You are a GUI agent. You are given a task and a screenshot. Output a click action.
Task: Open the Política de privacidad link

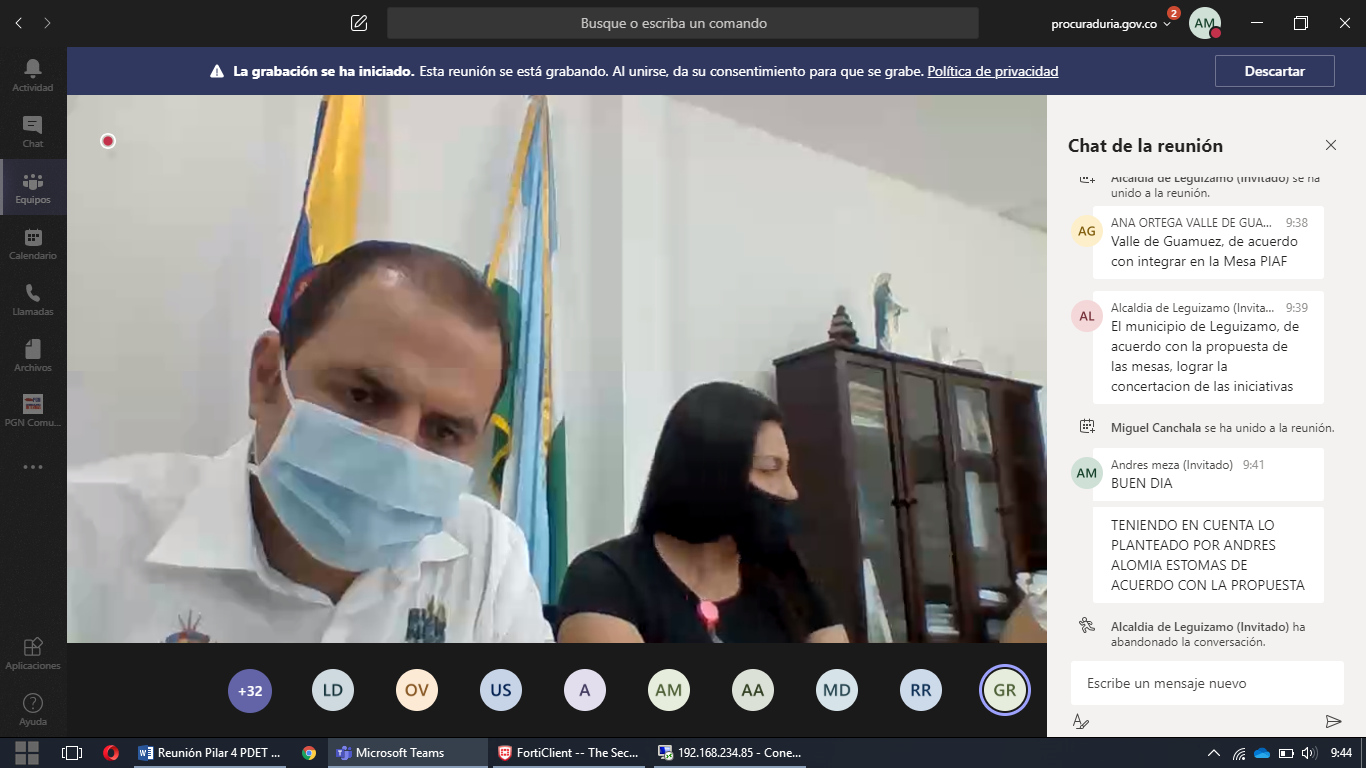tap(992, 71)
